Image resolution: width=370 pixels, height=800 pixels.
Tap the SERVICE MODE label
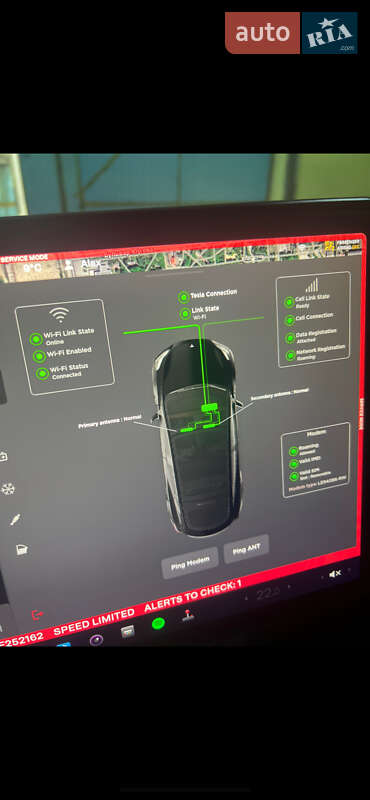[24, 258]
